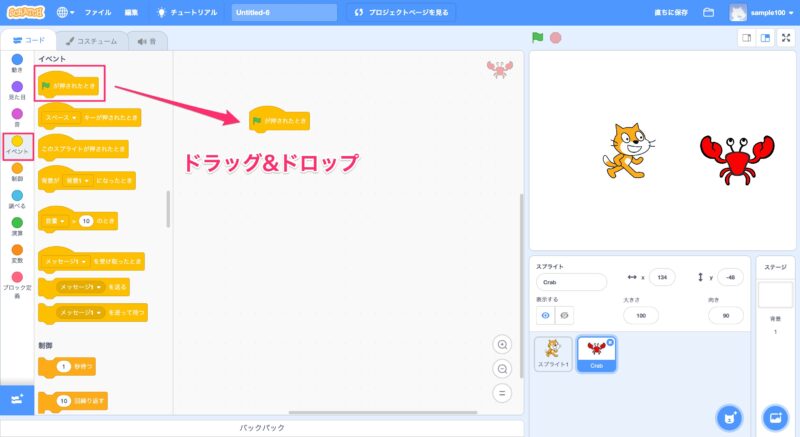Select the Crab sprite thumbnail
The width and height of the screenshot is (800, 437).
pyautogui.click(x=598, y=353)
